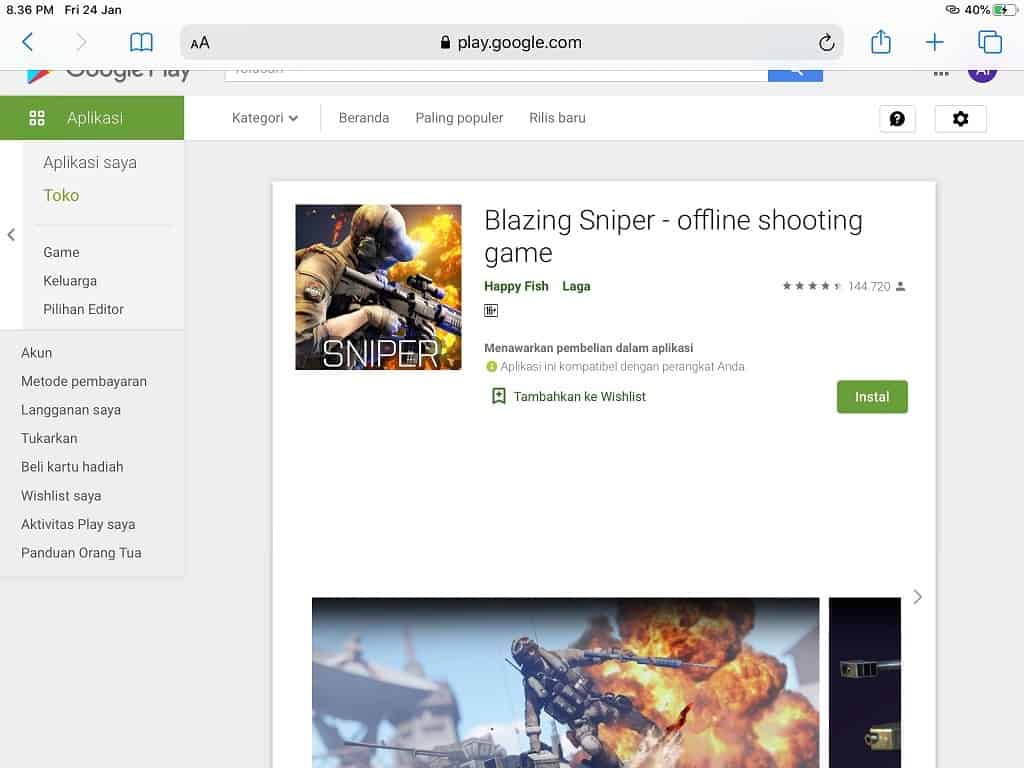Open Safari bookmarks book icon
Viewport: 1024px width, 768px height.
141,42
